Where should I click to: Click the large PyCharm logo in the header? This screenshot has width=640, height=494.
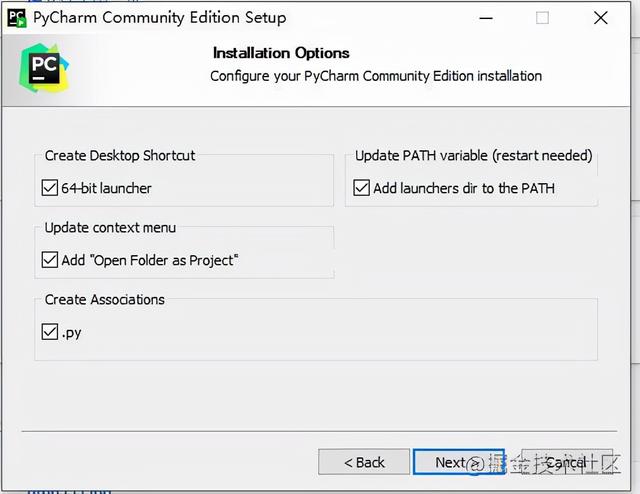[x=43, y=70]
